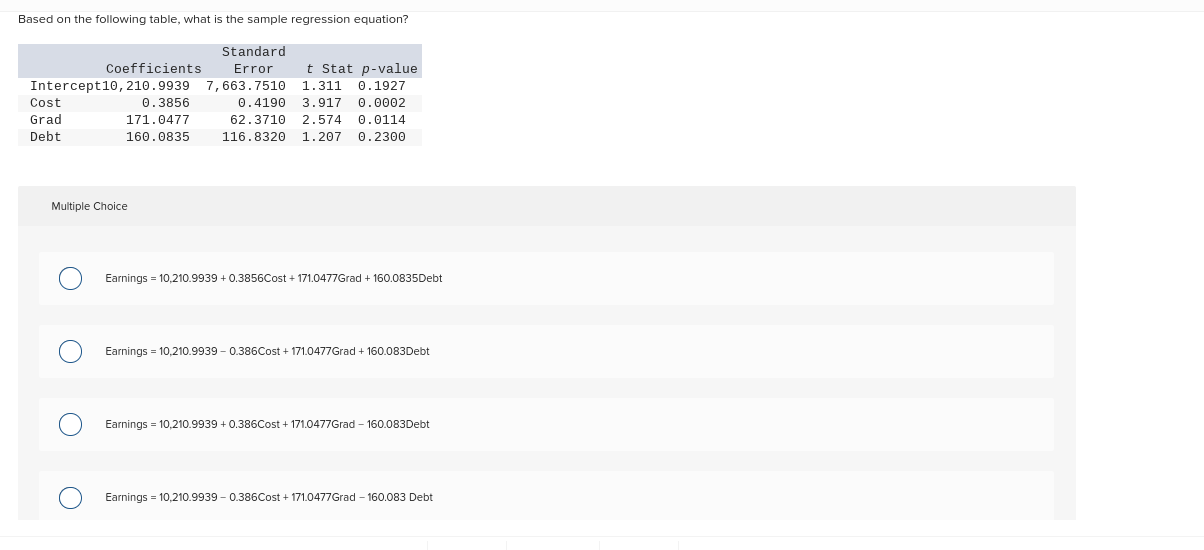Click the Coefficients column header

[154, 69]
